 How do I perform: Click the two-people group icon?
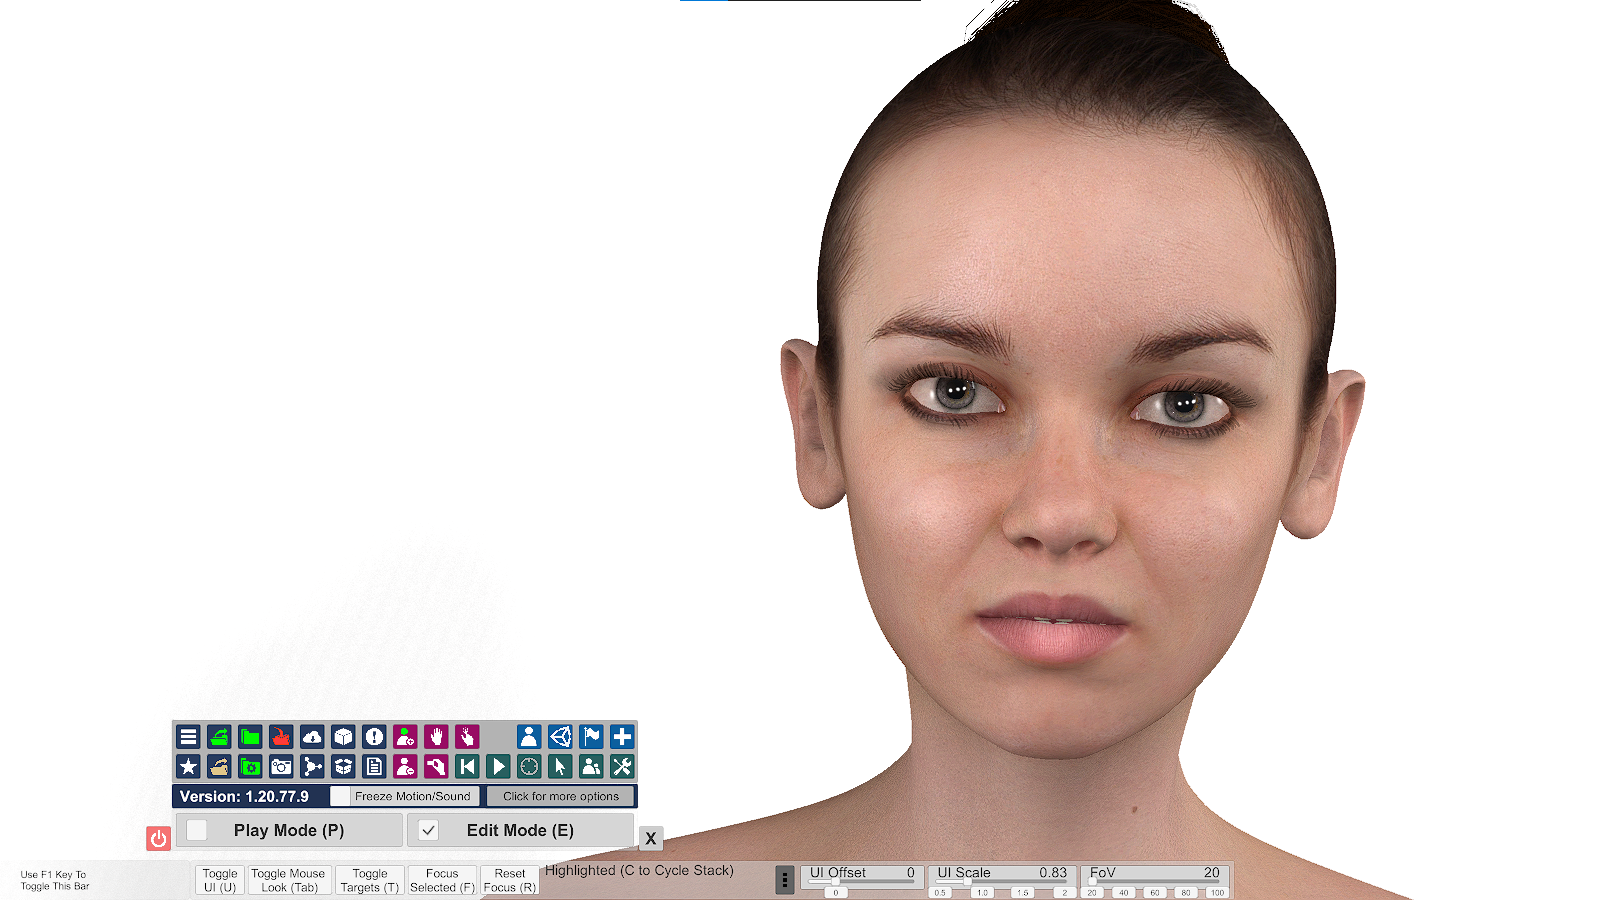click(591, 767)
